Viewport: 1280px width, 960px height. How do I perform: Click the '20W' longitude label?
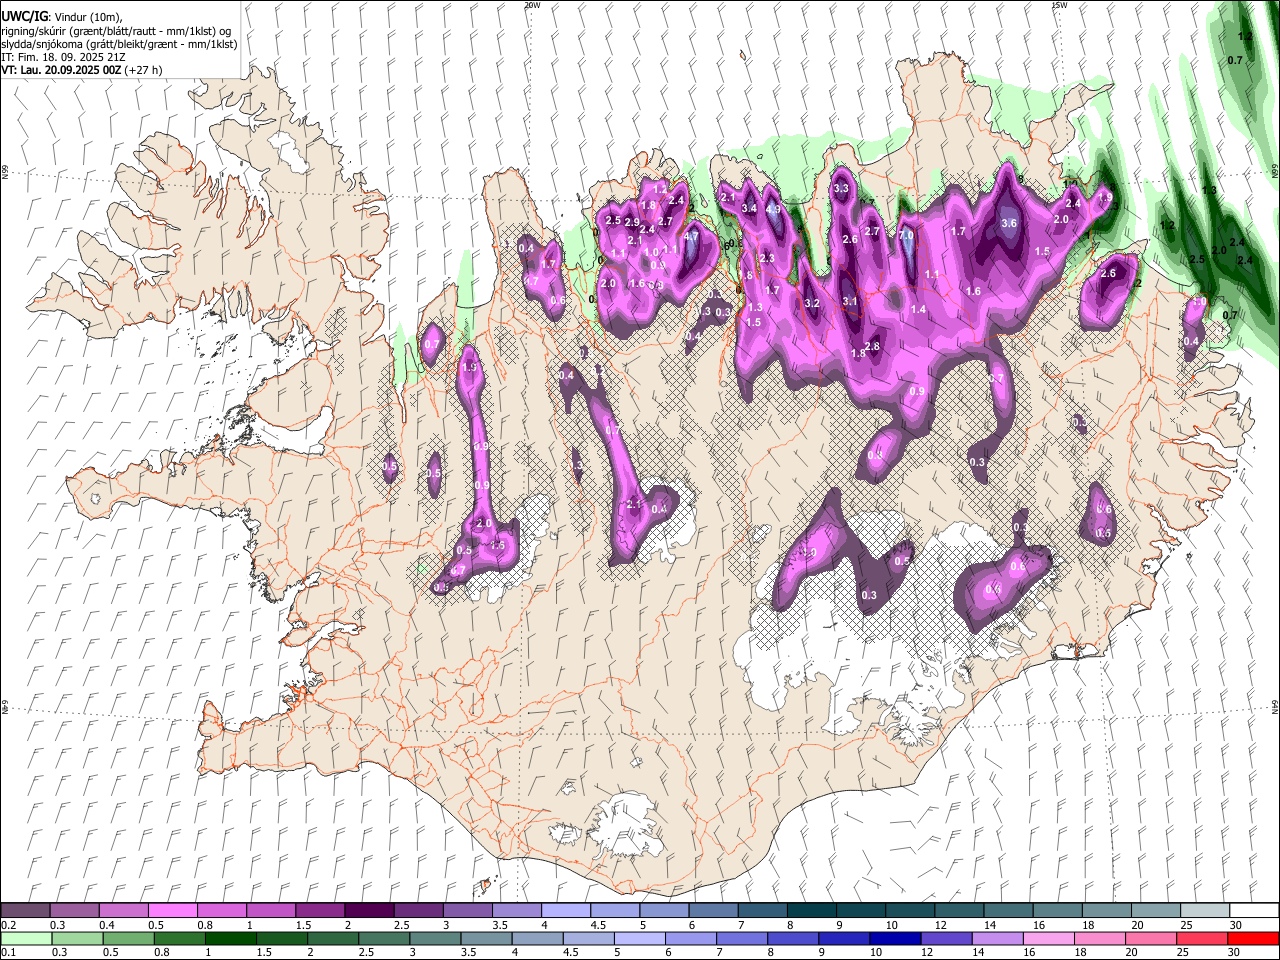coord(532,5)
